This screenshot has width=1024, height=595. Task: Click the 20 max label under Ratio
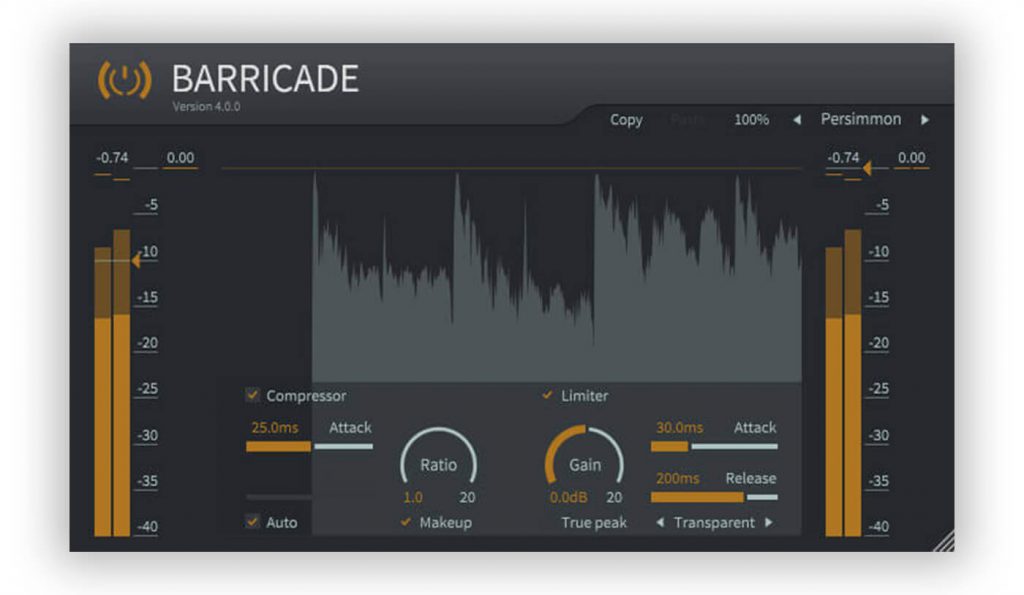click(x=467, y=498)
